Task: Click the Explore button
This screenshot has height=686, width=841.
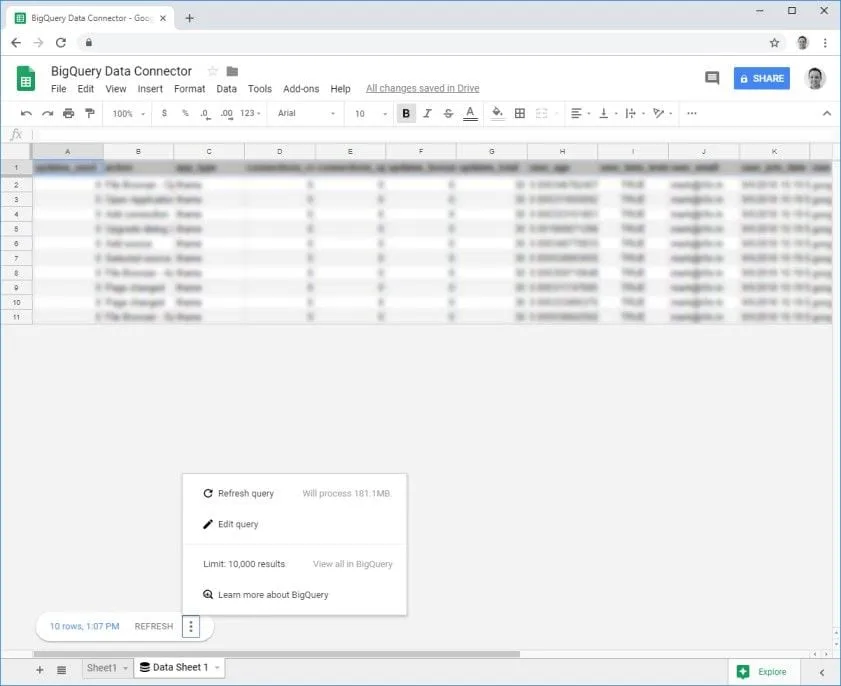Action: pyautogui.click(x=764, y=672)
